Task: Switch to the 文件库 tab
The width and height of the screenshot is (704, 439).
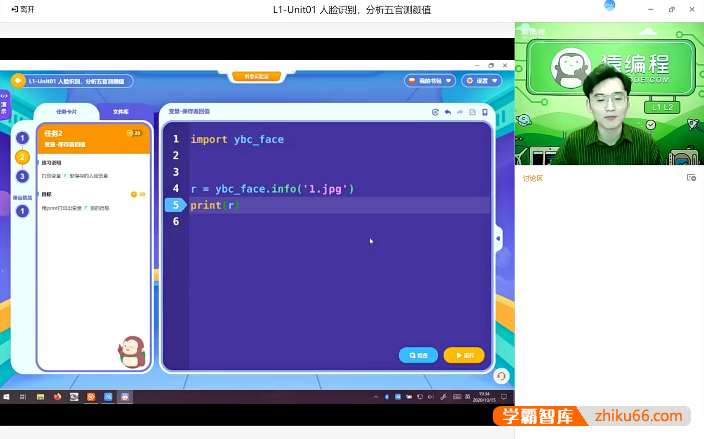Action: pos(120,112)
